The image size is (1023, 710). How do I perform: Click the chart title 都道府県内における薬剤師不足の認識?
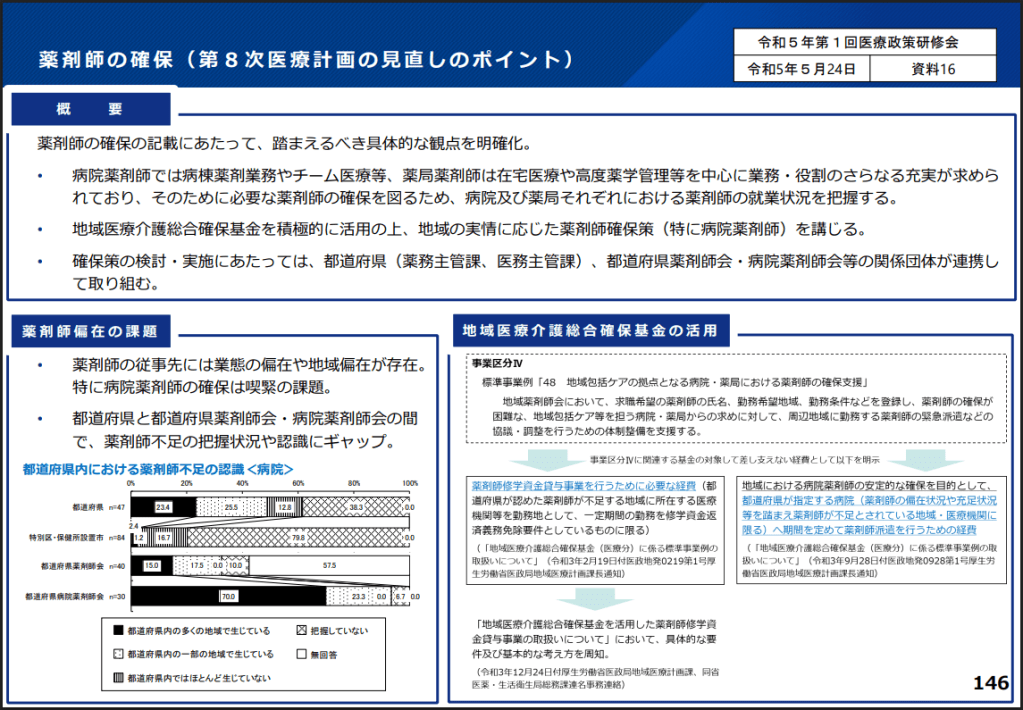coord(158,469)
